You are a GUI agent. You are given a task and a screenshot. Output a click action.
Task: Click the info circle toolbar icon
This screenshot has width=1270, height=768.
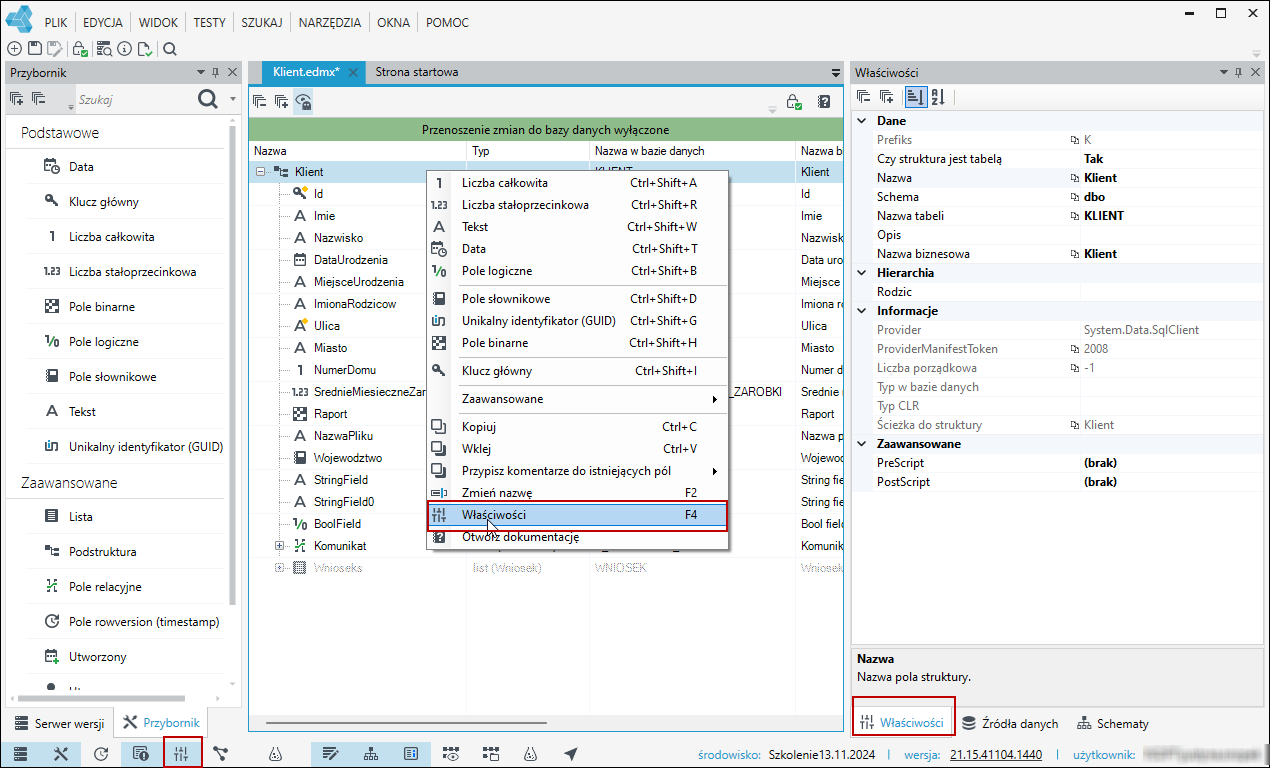click(x=124, y=48)
